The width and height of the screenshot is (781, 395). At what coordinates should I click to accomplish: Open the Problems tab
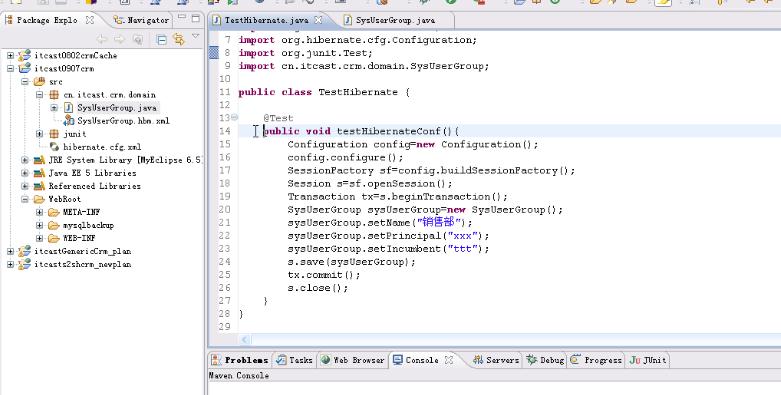(x=240, y=360)
